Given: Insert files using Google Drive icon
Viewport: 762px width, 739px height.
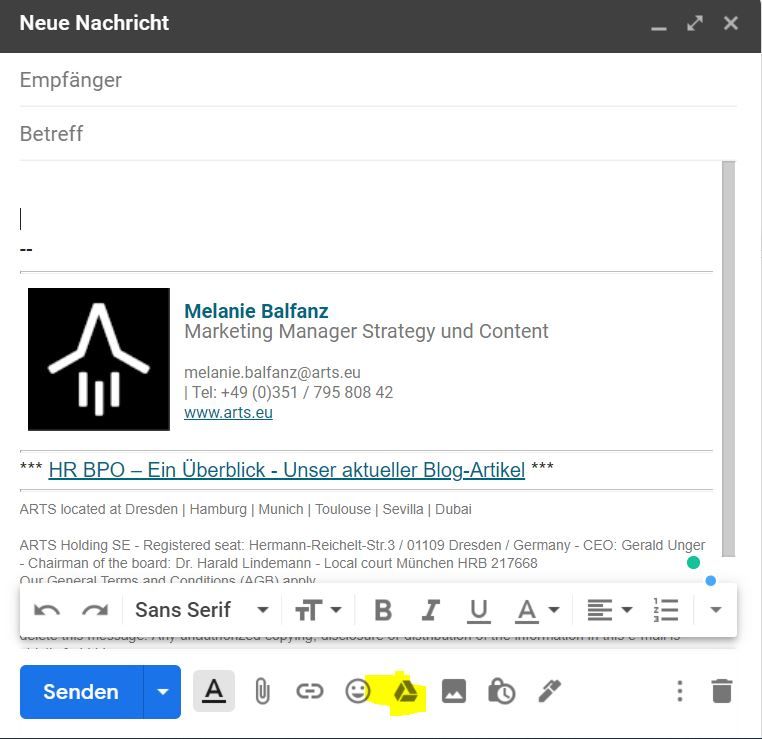Looking at the screenshot, I should click(406, 691).
